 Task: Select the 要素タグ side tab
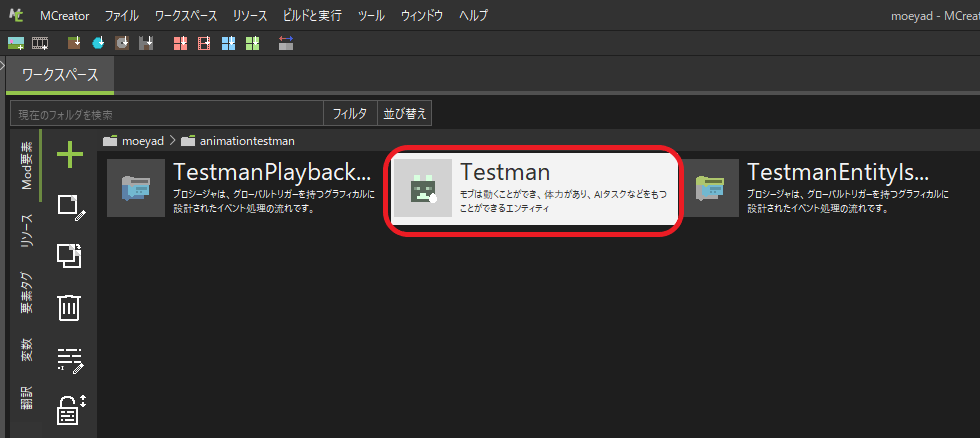pos(26,292)
